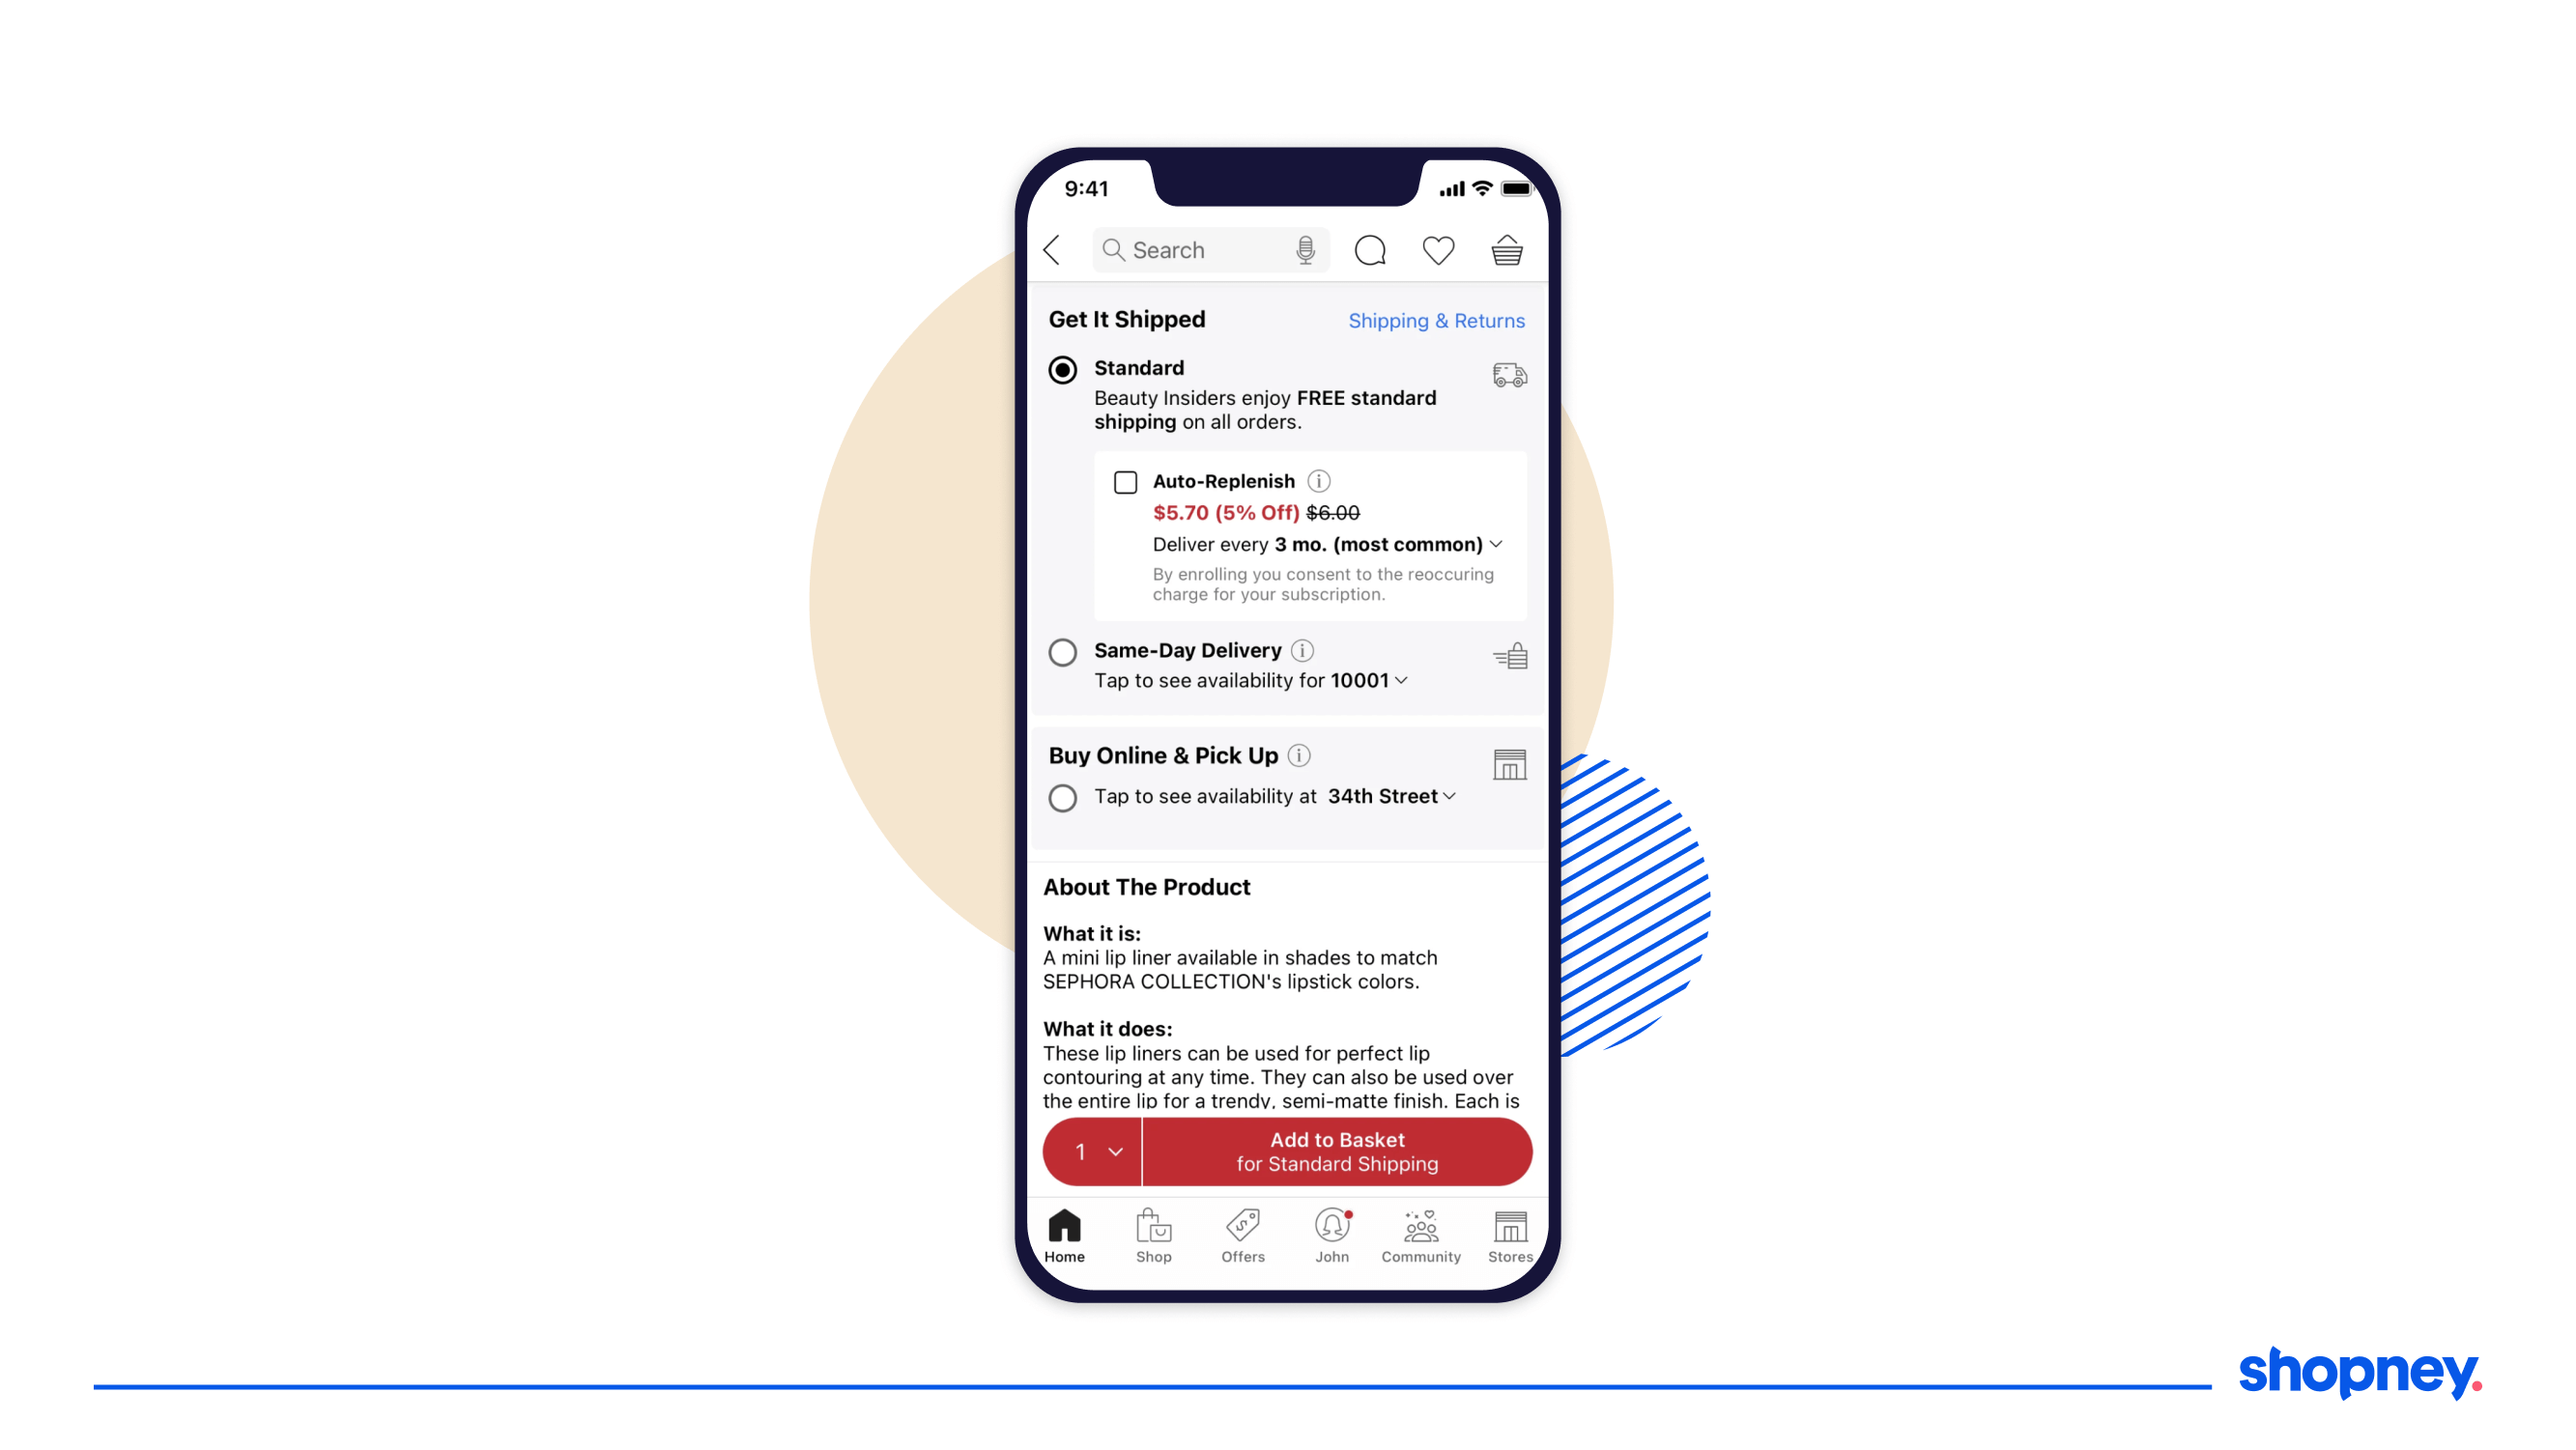Tap the Home tab icon
Viewport: 2576px width, 1450px height.
1063,1233
